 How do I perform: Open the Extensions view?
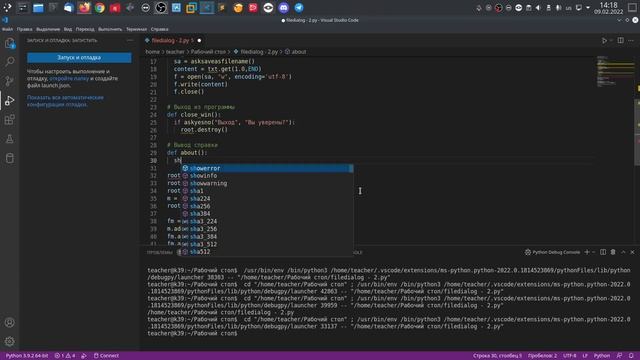coord(9,120)
